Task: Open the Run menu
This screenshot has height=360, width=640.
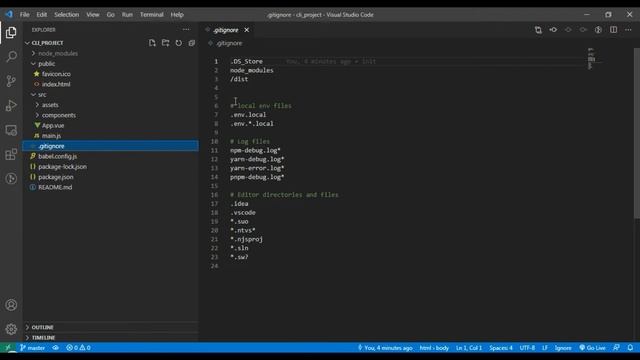Action: 127,15
